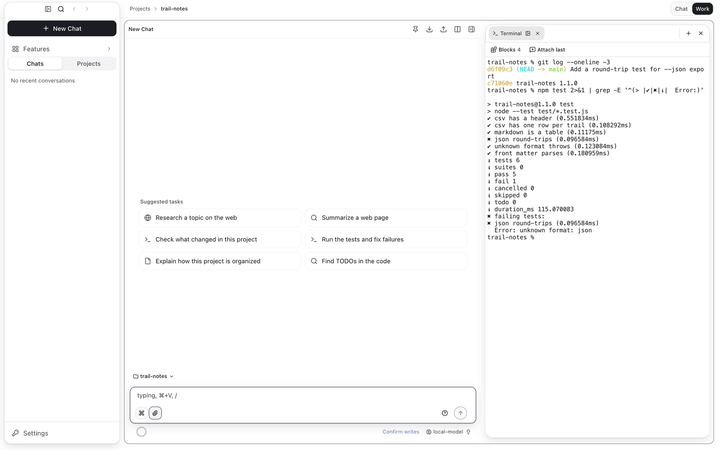
Task: Download the chat with the download icon
Action: pos(429,29)
